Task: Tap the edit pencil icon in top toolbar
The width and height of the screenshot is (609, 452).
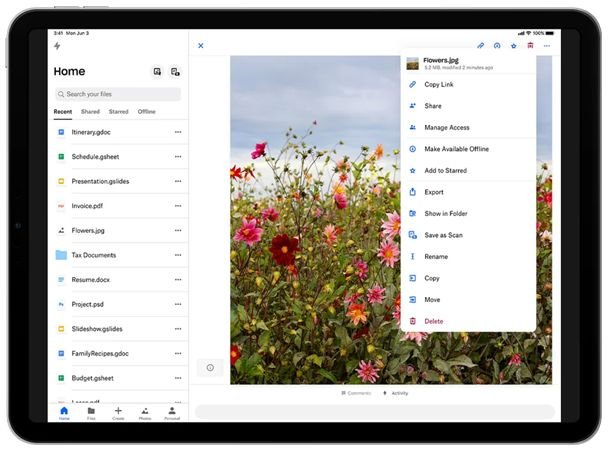Action: [480, 46]
